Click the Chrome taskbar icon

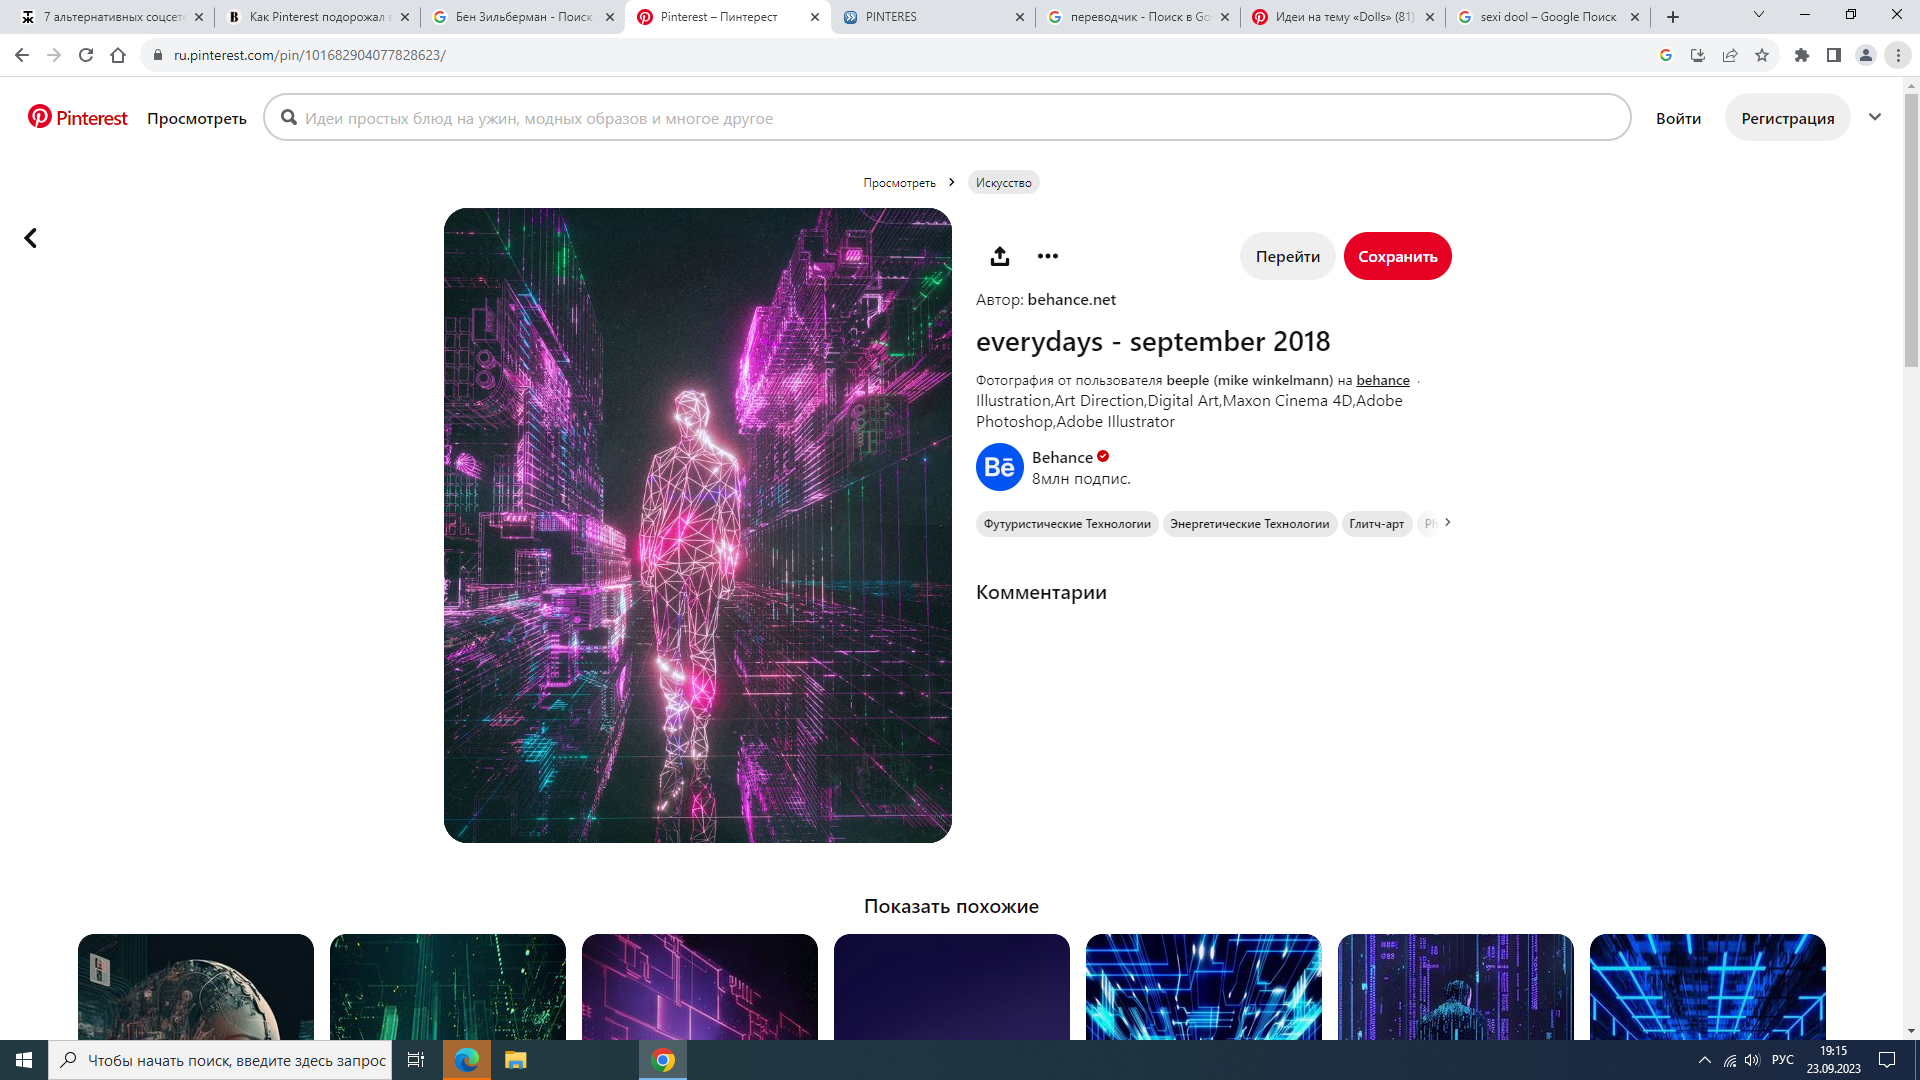[x=663, y=1060]
